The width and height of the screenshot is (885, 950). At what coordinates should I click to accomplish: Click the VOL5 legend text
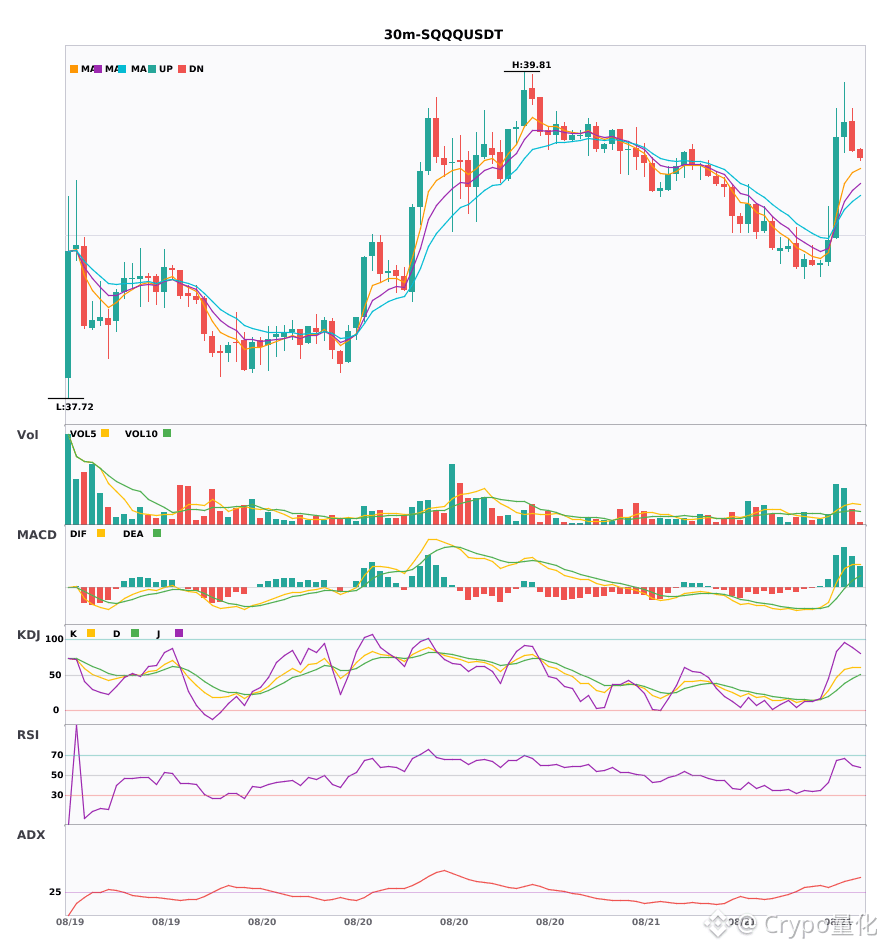pyautogui.click(x=83, y=434)
